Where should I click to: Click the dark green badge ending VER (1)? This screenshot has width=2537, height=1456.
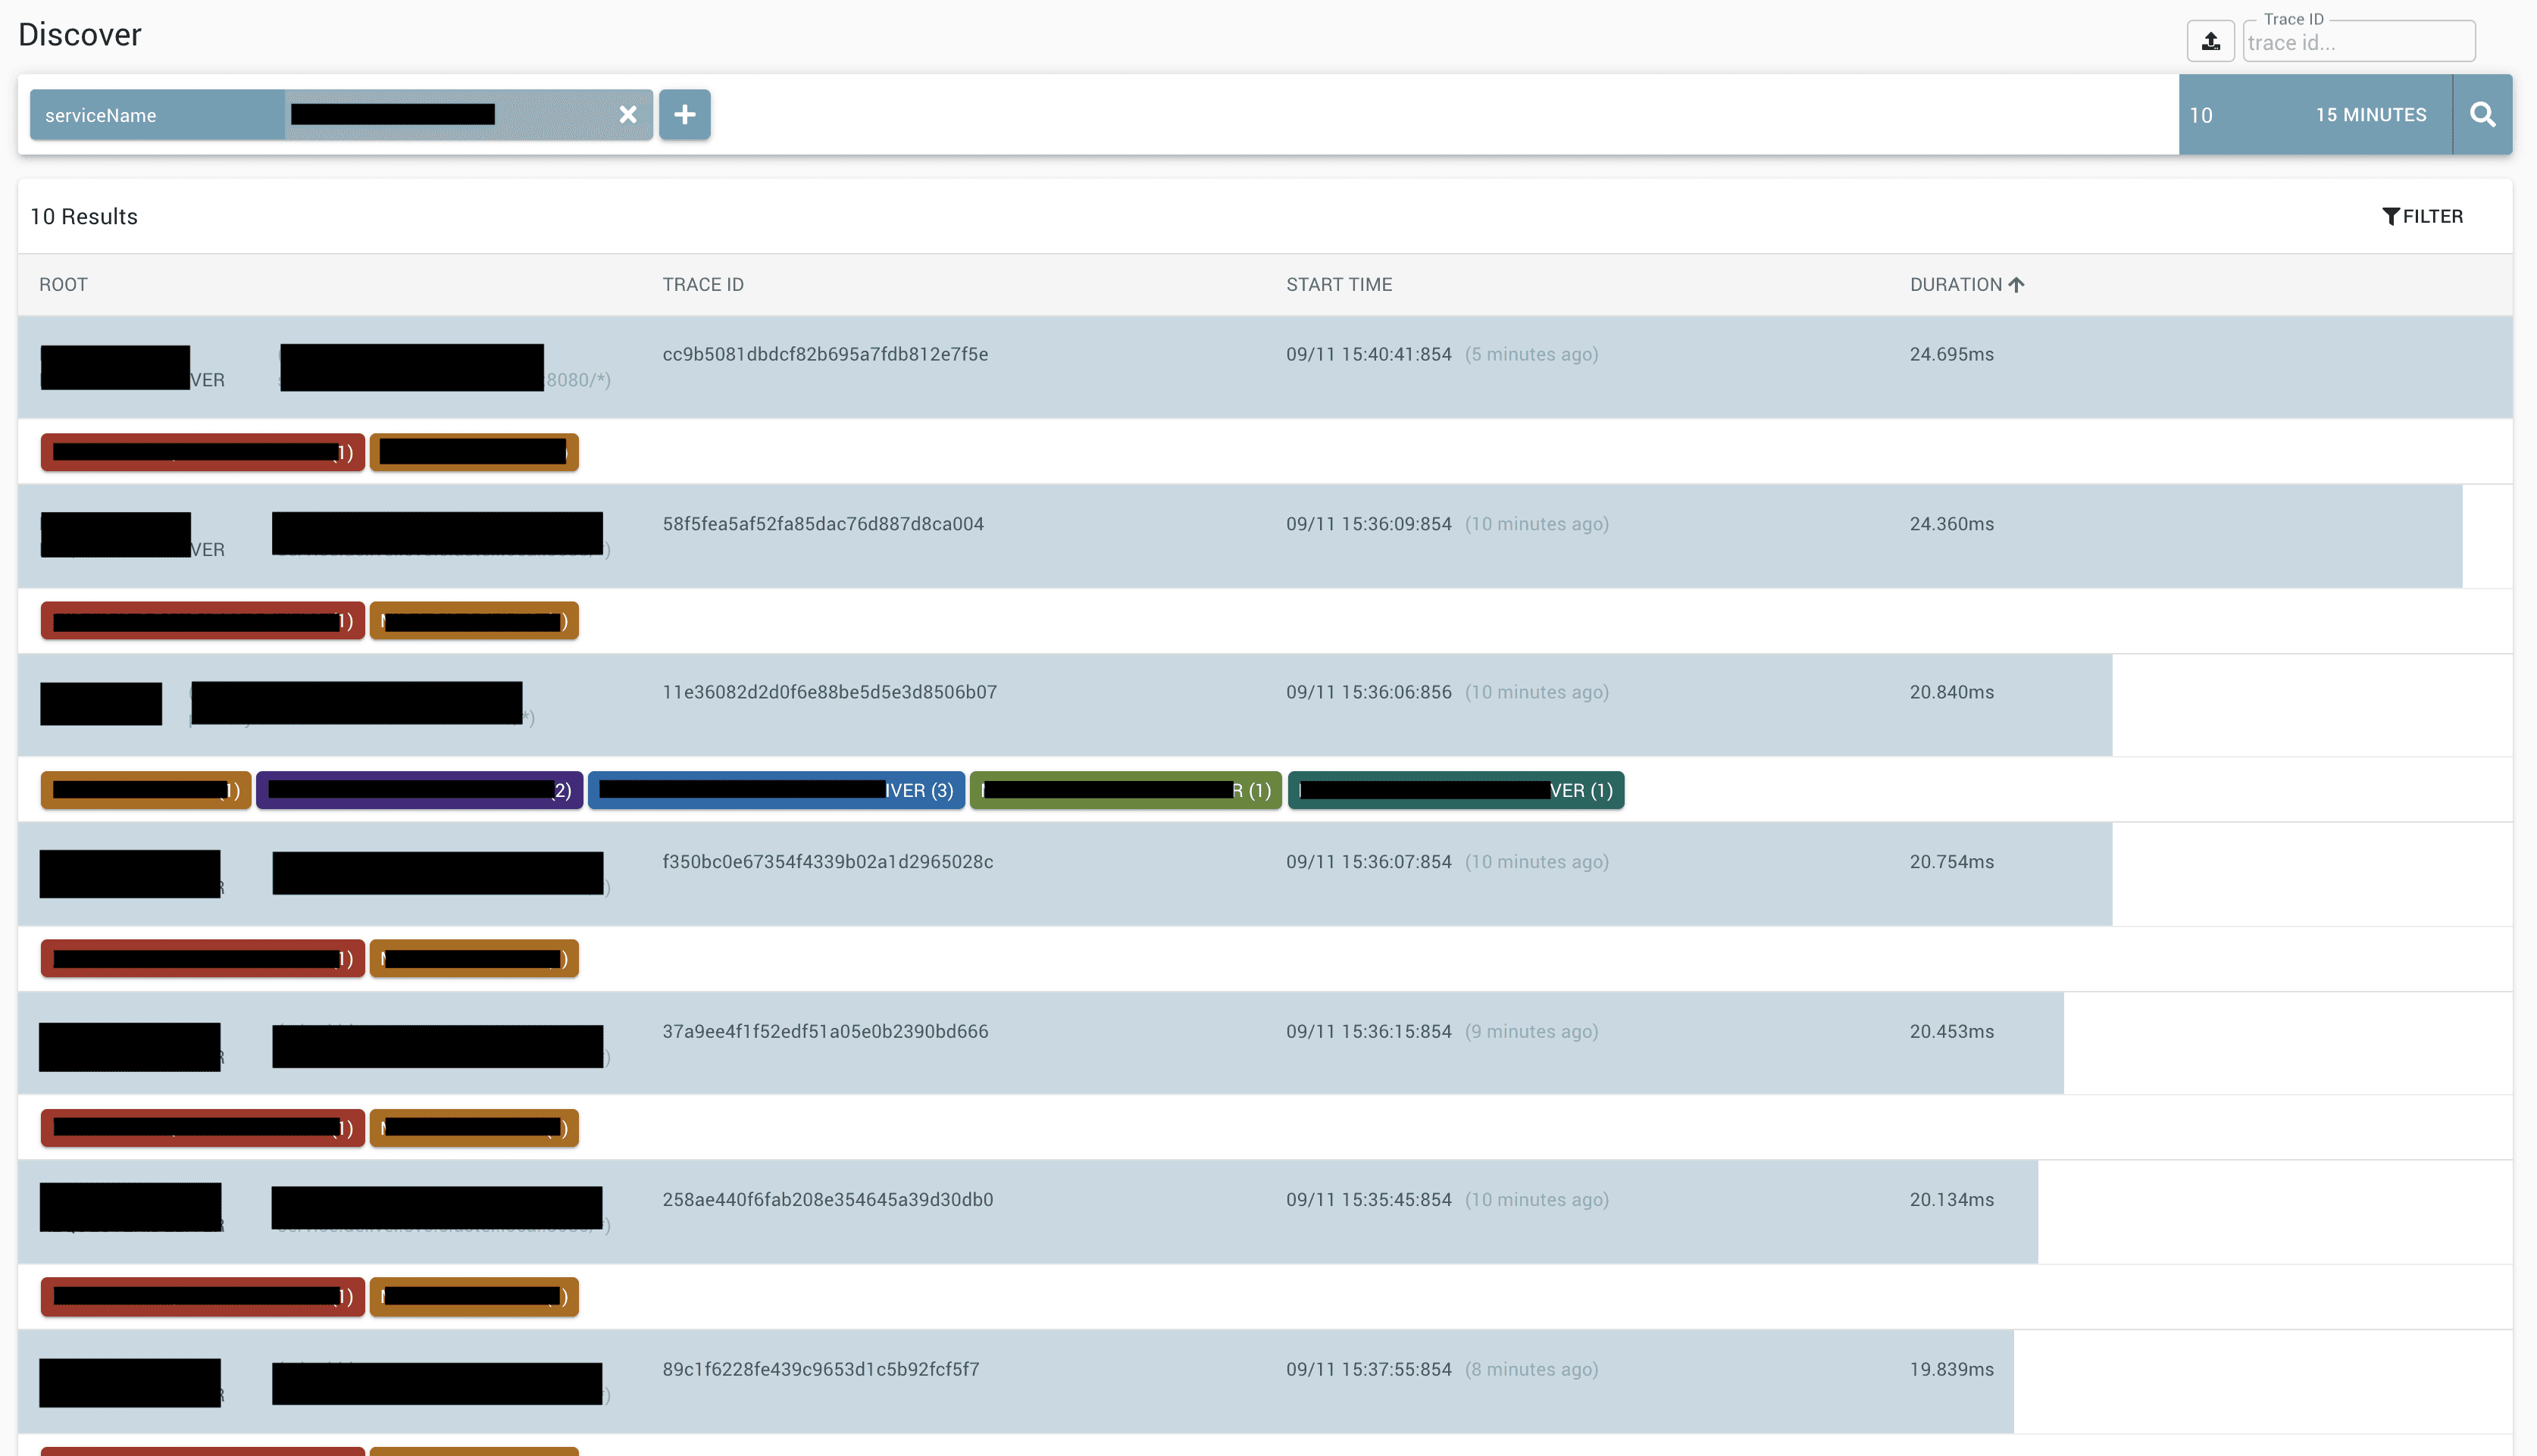[x=1455, y=790]
